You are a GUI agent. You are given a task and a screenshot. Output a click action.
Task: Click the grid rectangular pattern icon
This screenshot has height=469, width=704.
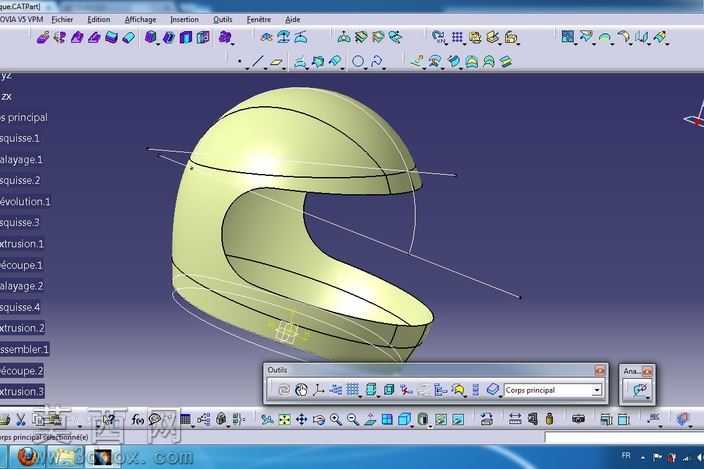point(457,37)
